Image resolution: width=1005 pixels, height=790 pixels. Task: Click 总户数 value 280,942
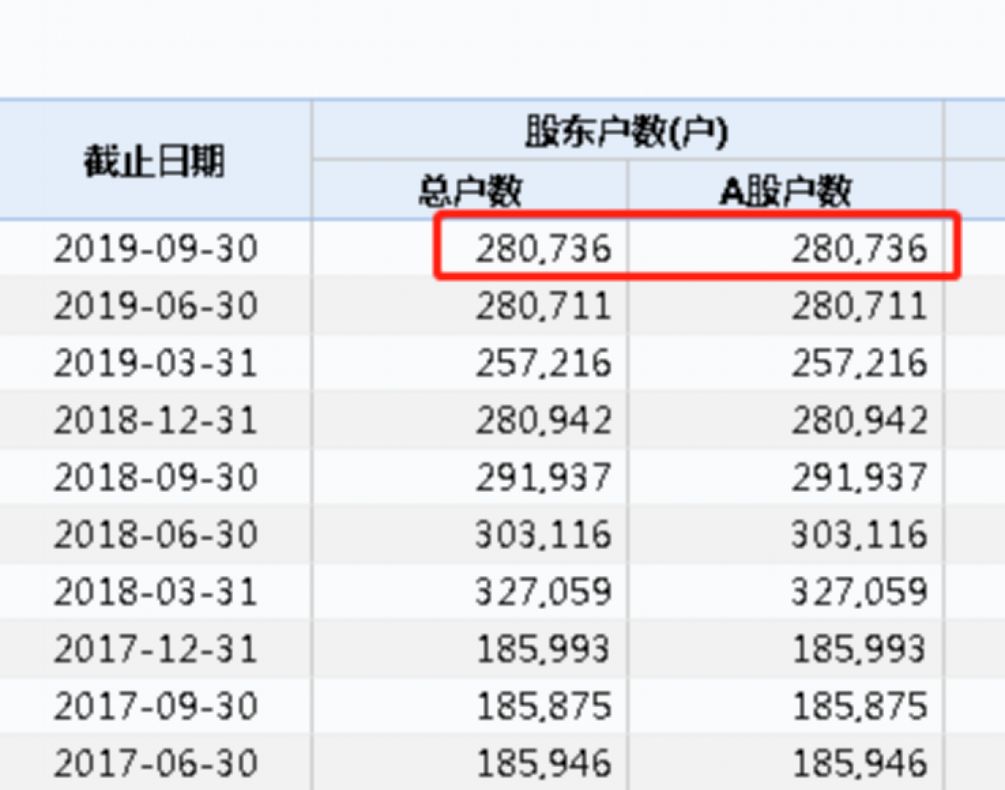click(x=543, y=420)
